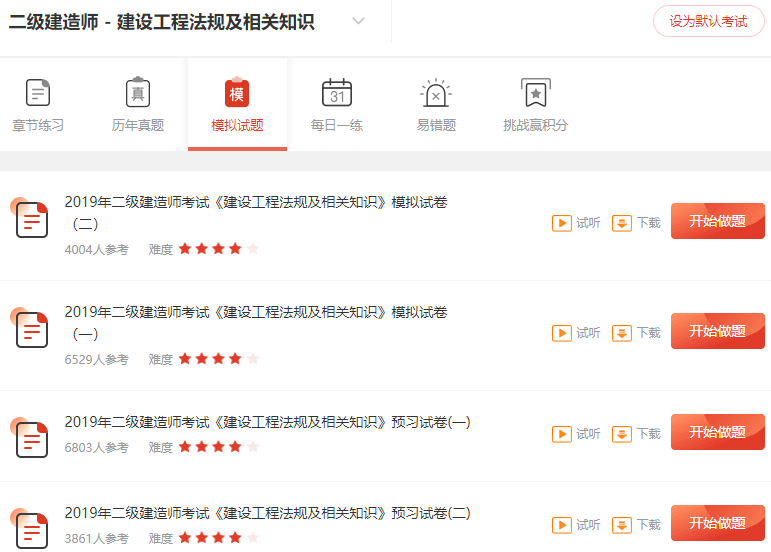This screenshot has width=771, height=552.
Task: Click 下载 link for 模拟试卷(二)
Action: (649, 223)
